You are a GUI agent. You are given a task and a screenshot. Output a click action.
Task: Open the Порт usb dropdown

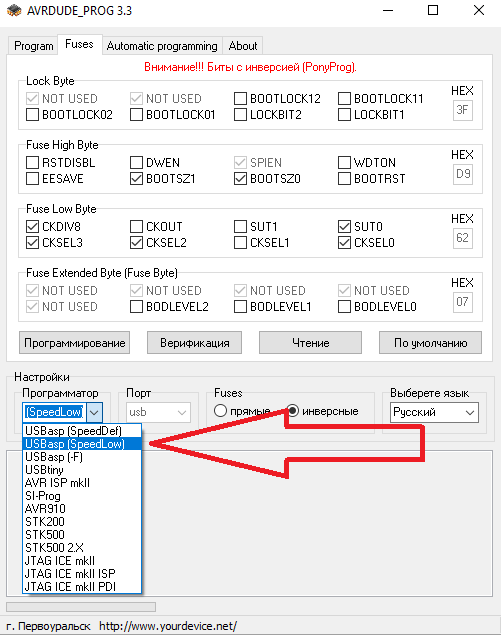click(x=158, y=413)
